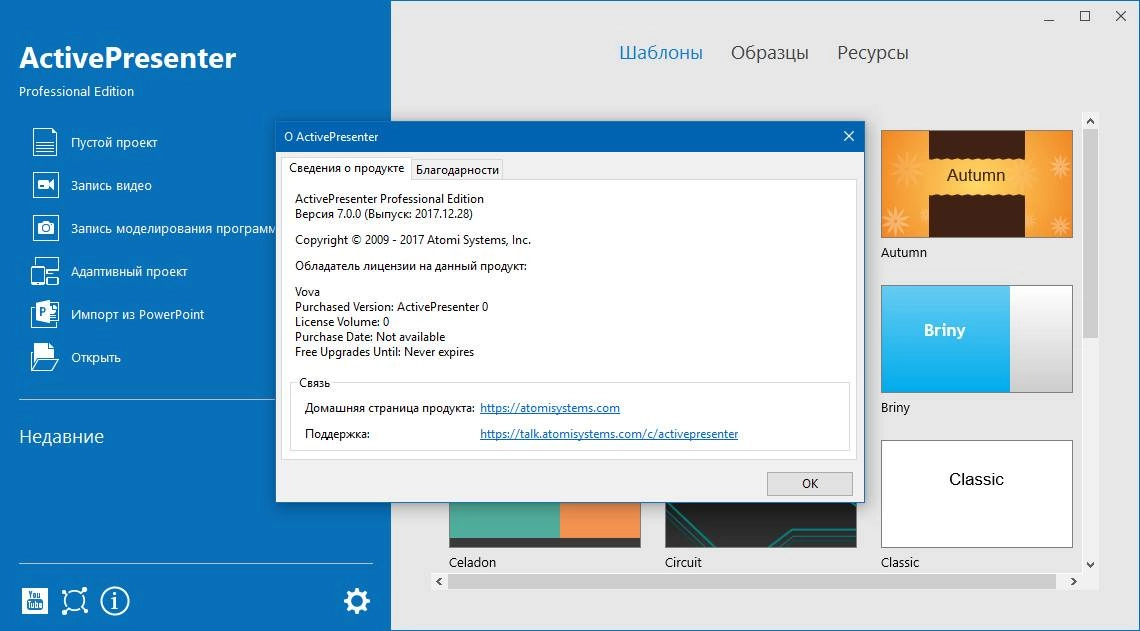Click the templates vertical scrollbar thumb
Viewport: 1140px width, 631px height.
click(1090, 233)
